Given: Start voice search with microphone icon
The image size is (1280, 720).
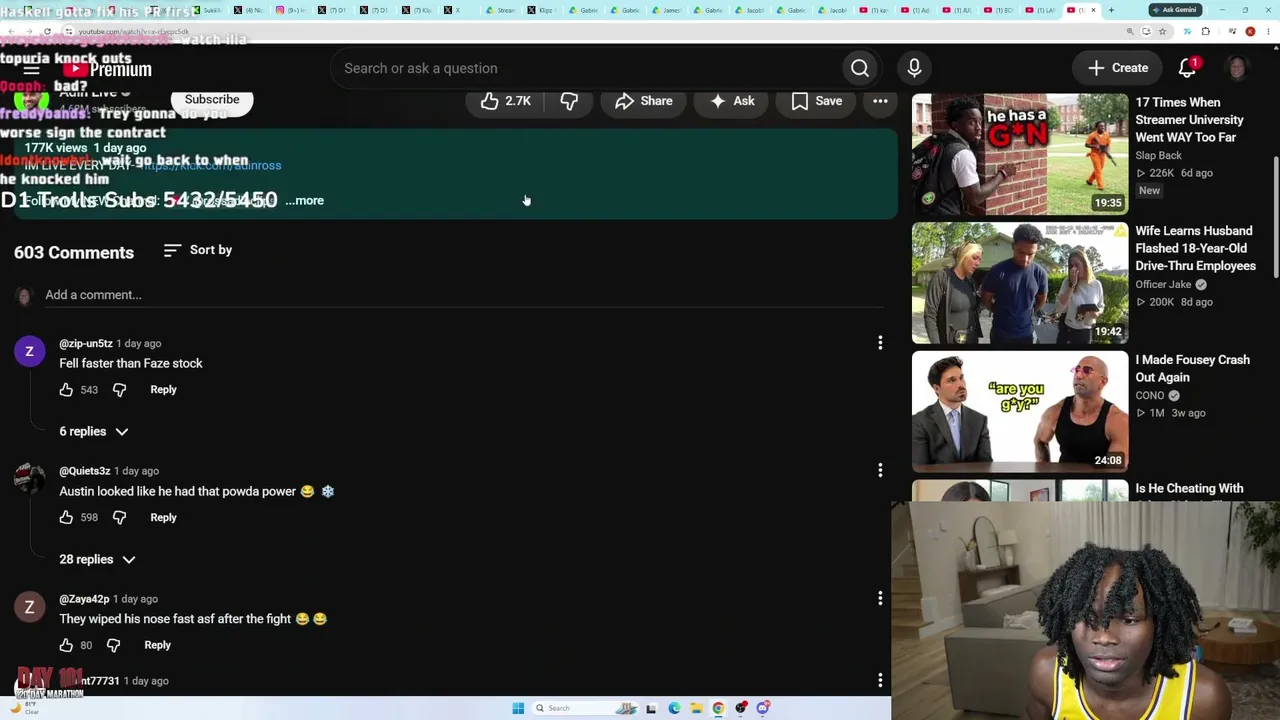Looking at the screenshot, I should click(x=914, y=68).
